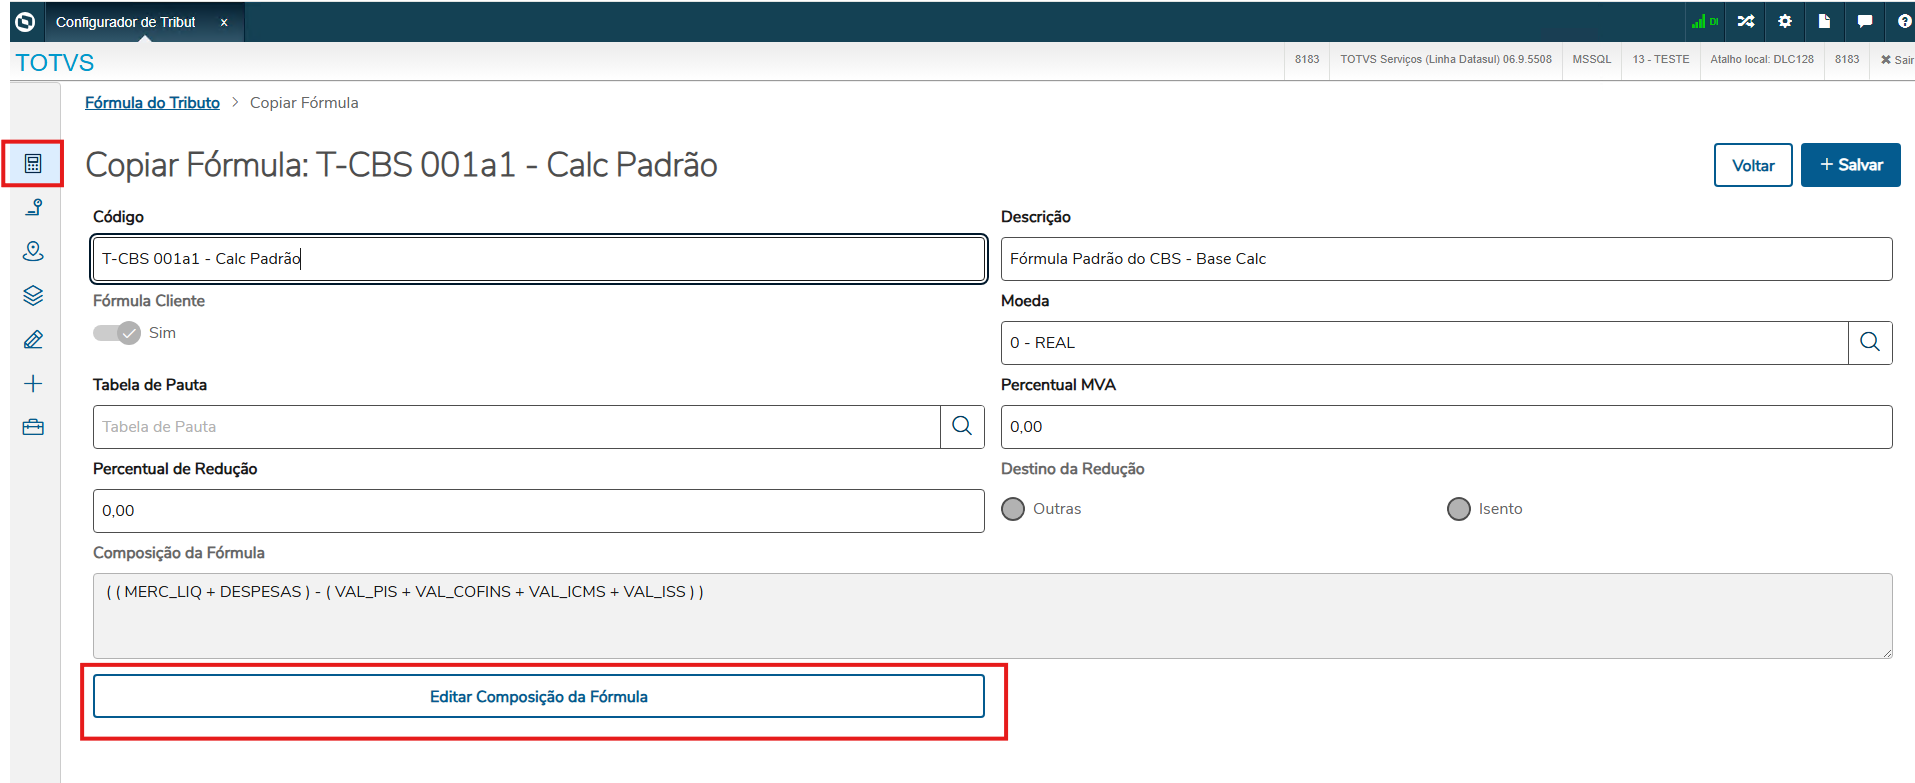
Task: Click the MSSQL status entry
Action: pos(1592,60)
